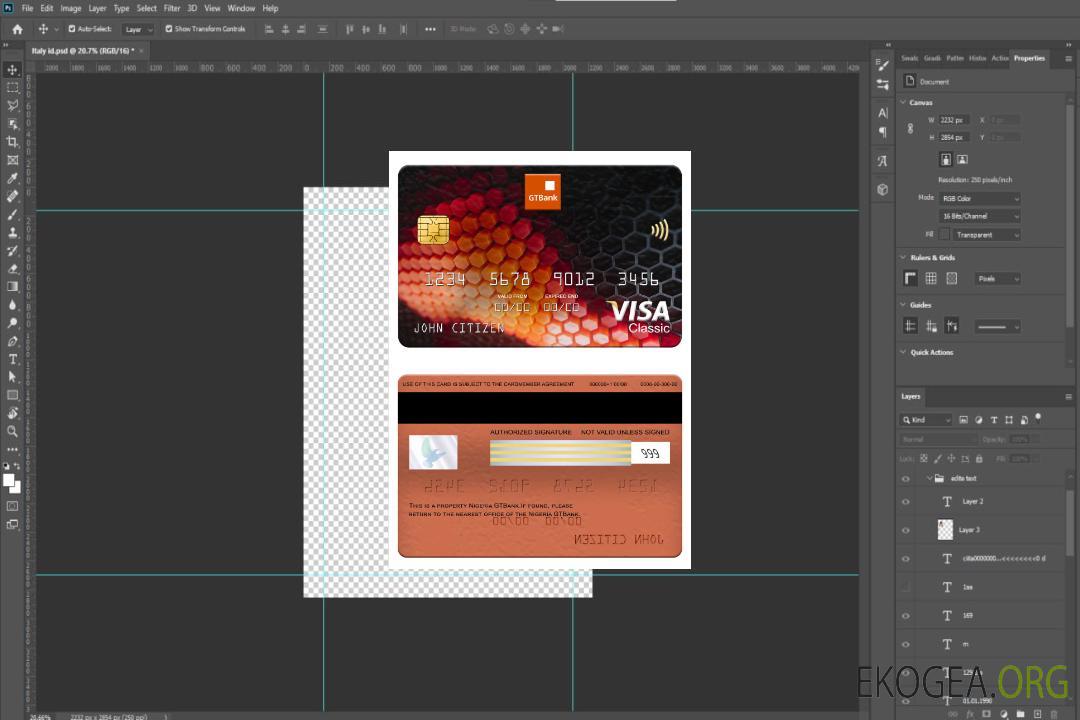Collapse the 'edite text' group arrow
The width and height of the screenshot is (1080, 720).
point(929,478)
